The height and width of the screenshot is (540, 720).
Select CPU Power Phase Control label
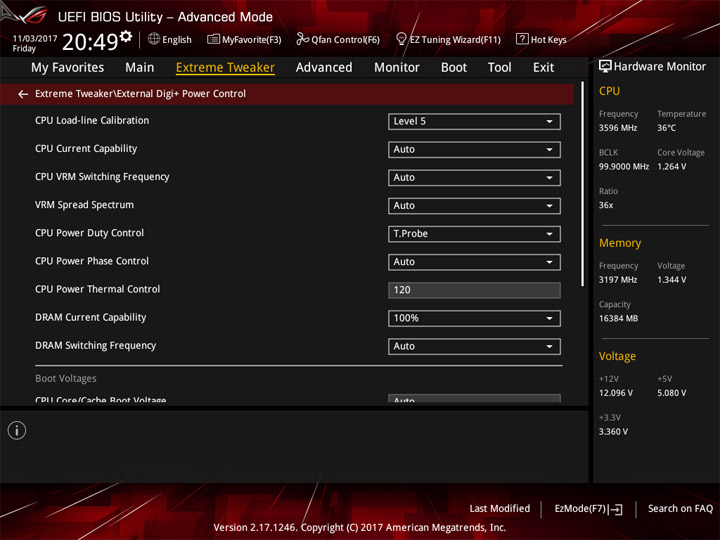(92, 261)
